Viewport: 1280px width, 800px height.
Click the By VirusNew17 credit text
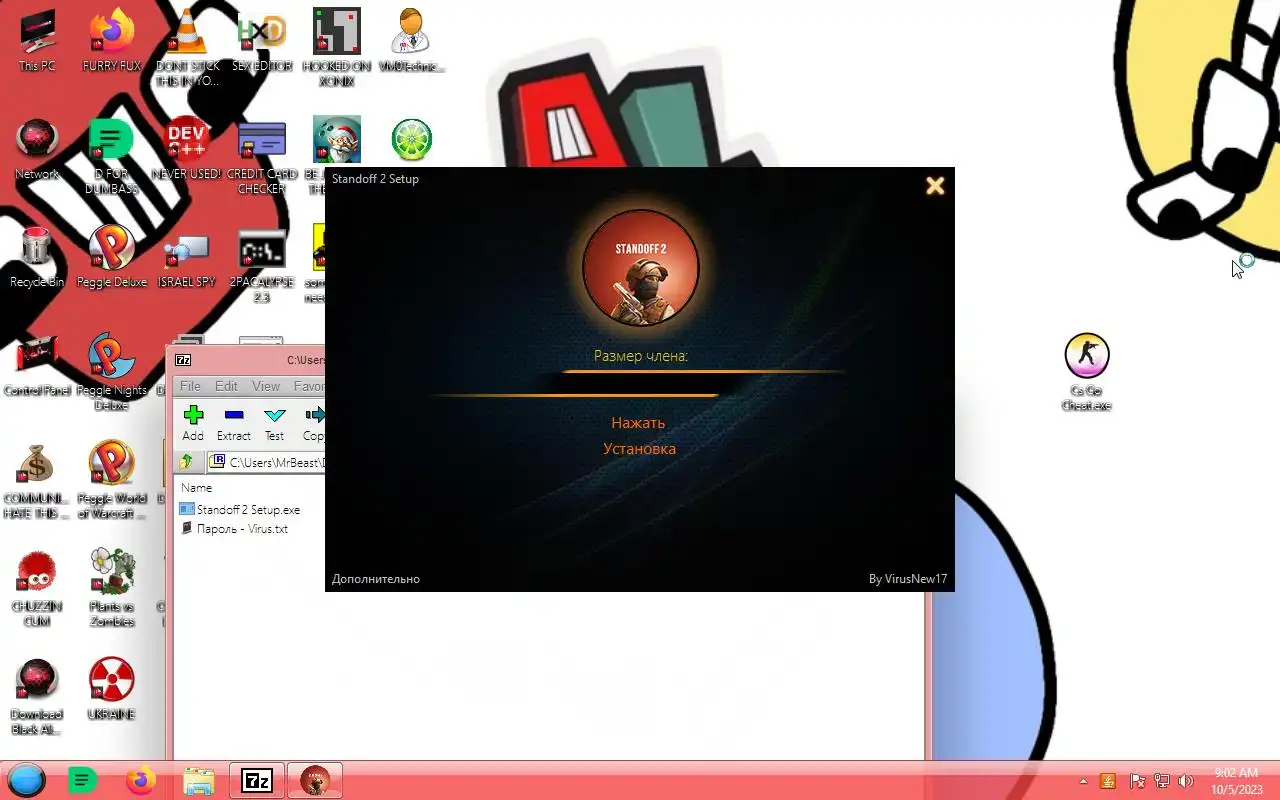click(x=908, y=579)
